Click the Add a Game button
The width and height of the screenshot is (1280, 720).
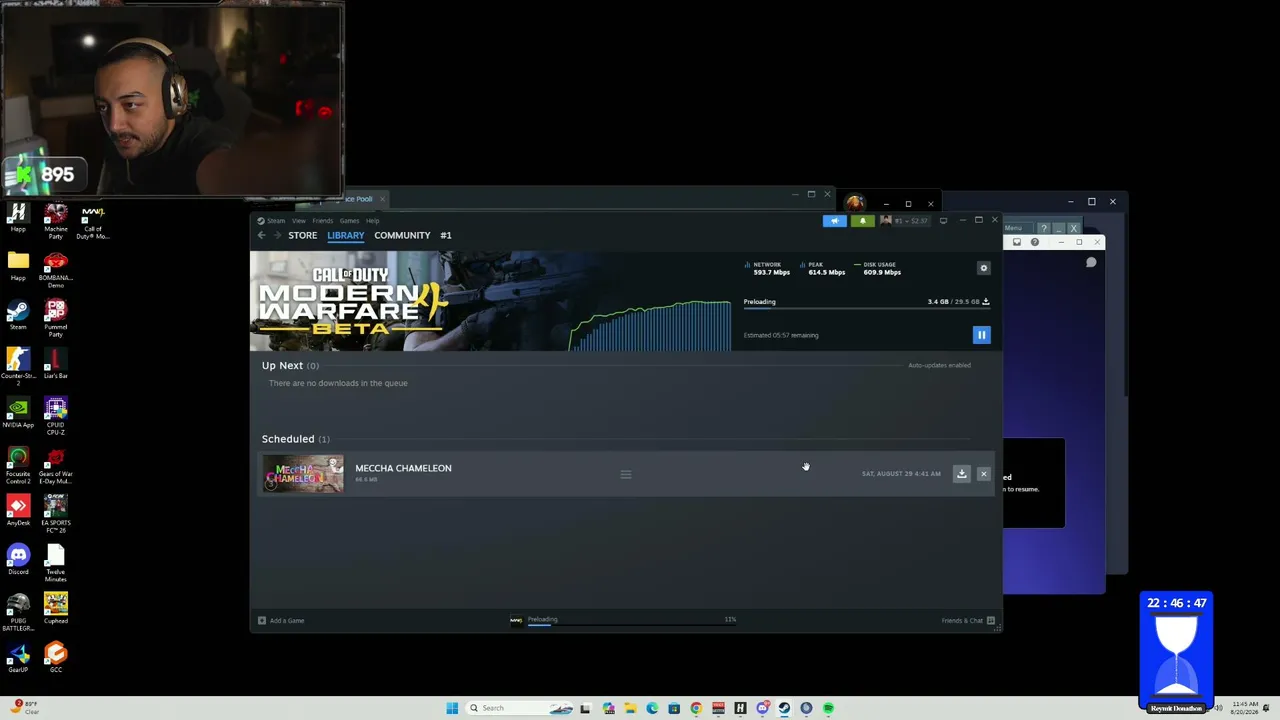click(x=281, y=621)
